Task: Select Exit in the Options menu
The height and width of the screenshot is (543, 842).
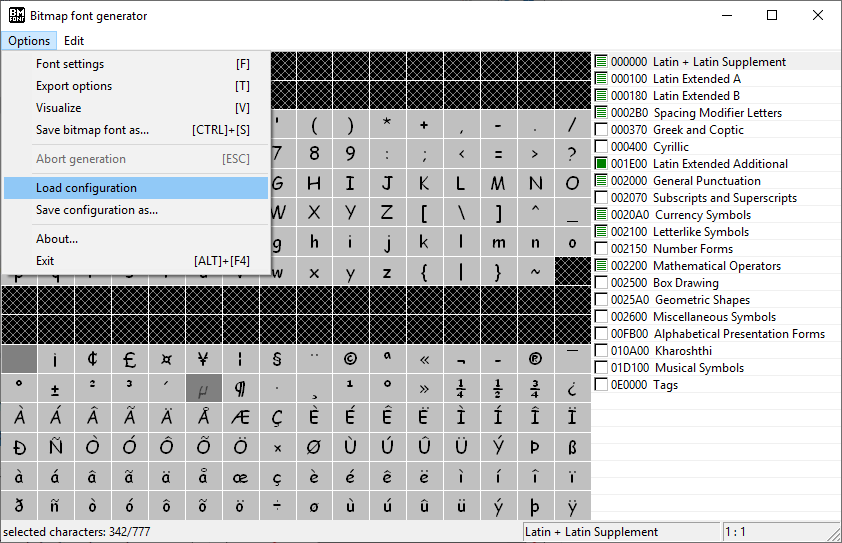Action: [136, 261]
